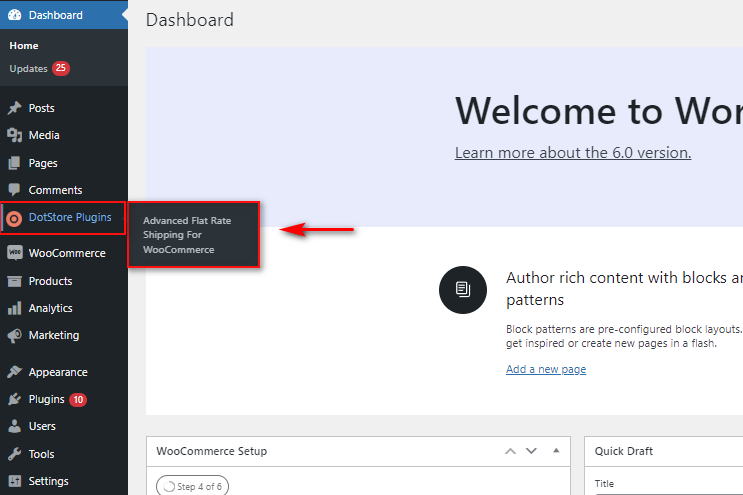The image size is (743, 495).
Task: Click the DotStore Plugins orange circle icon
Action: [14, 218]
